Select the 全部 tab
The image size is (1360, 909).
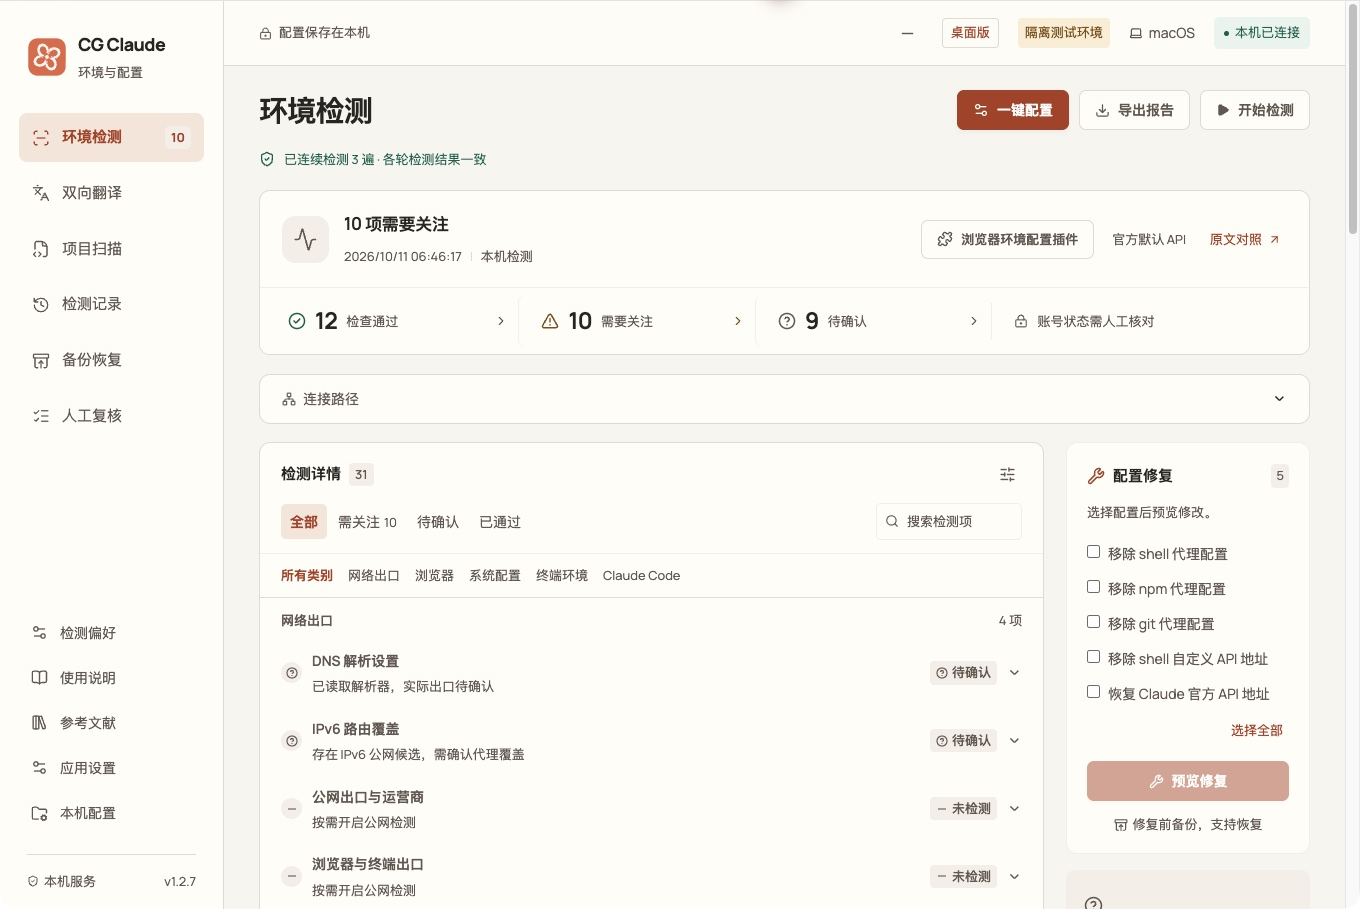pos(304,522)
